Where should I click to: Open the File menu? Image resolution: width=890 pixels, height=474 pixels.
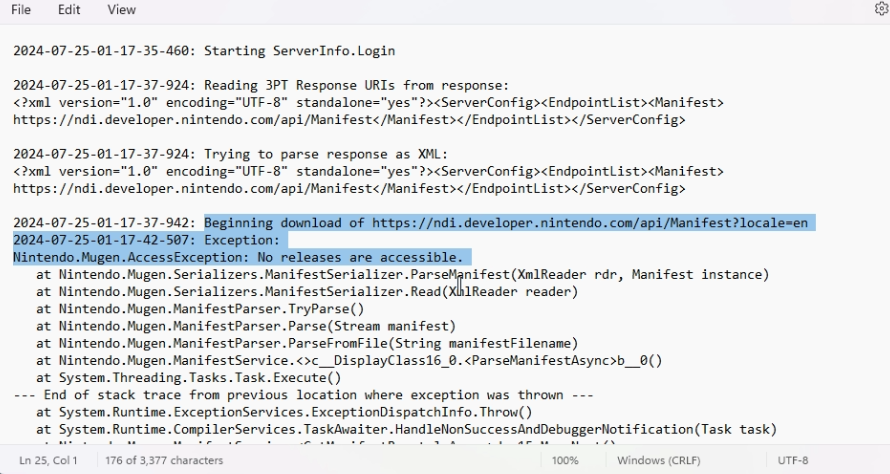21,10
